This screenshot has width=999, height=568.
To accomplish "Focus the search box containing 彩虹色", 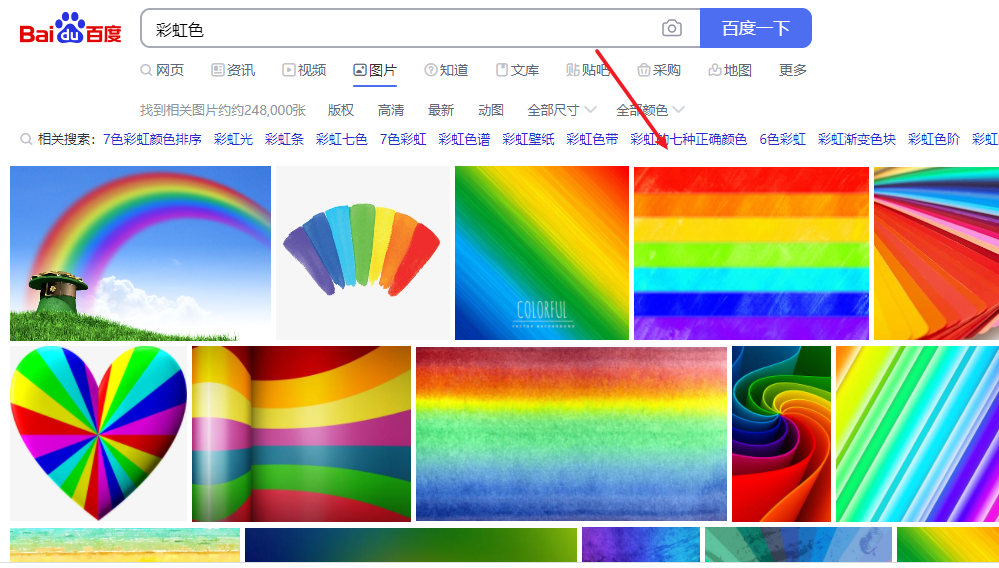I will (x=420, y=28).
